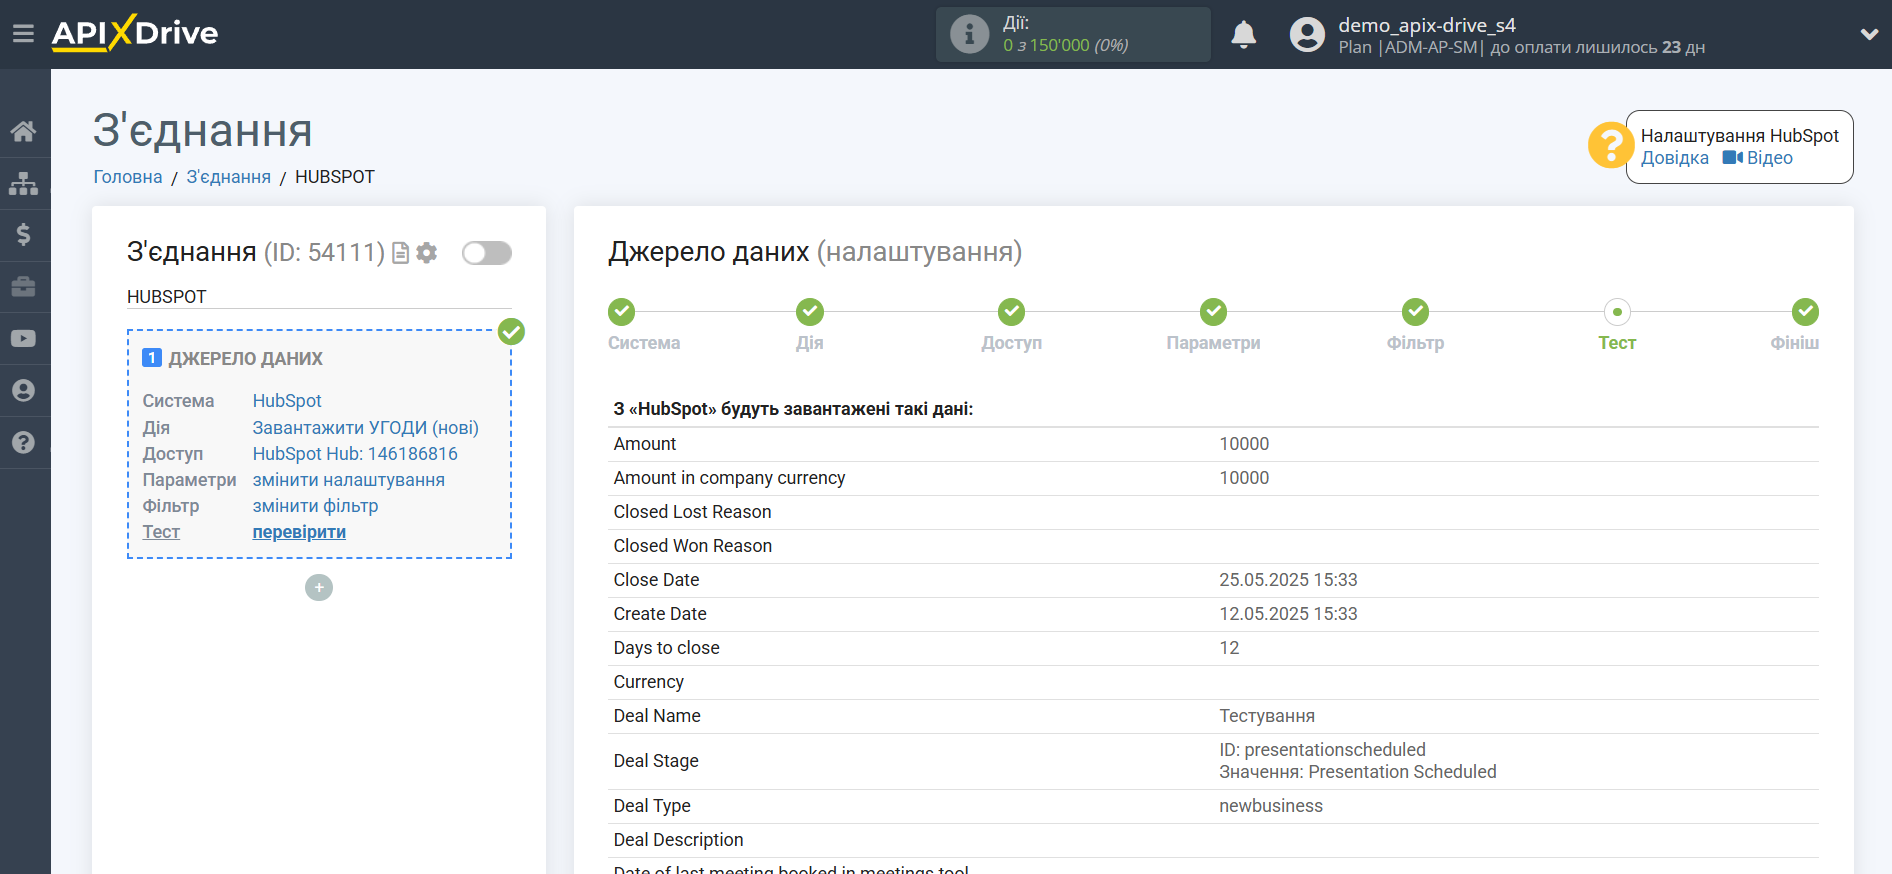Click the Closed Lost Reason row label
The height and width of the screenshot is (874, 1892).
coord(693,512)
